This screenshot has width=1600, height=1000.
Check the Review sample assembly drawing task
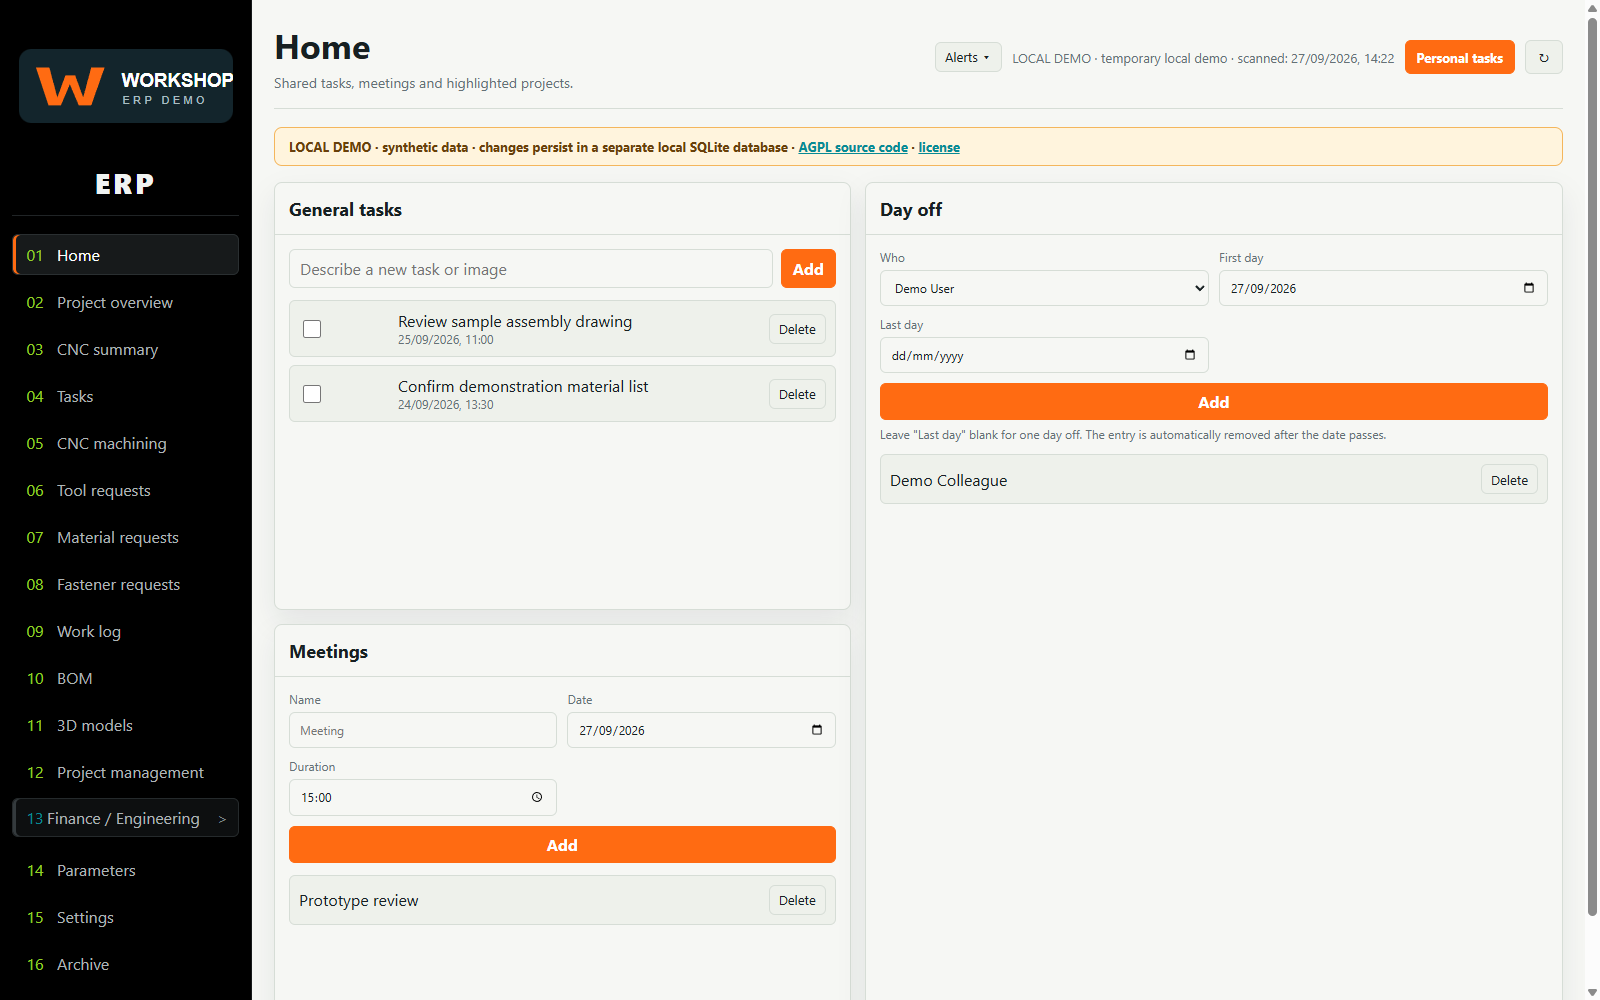(x=312, y=329)
